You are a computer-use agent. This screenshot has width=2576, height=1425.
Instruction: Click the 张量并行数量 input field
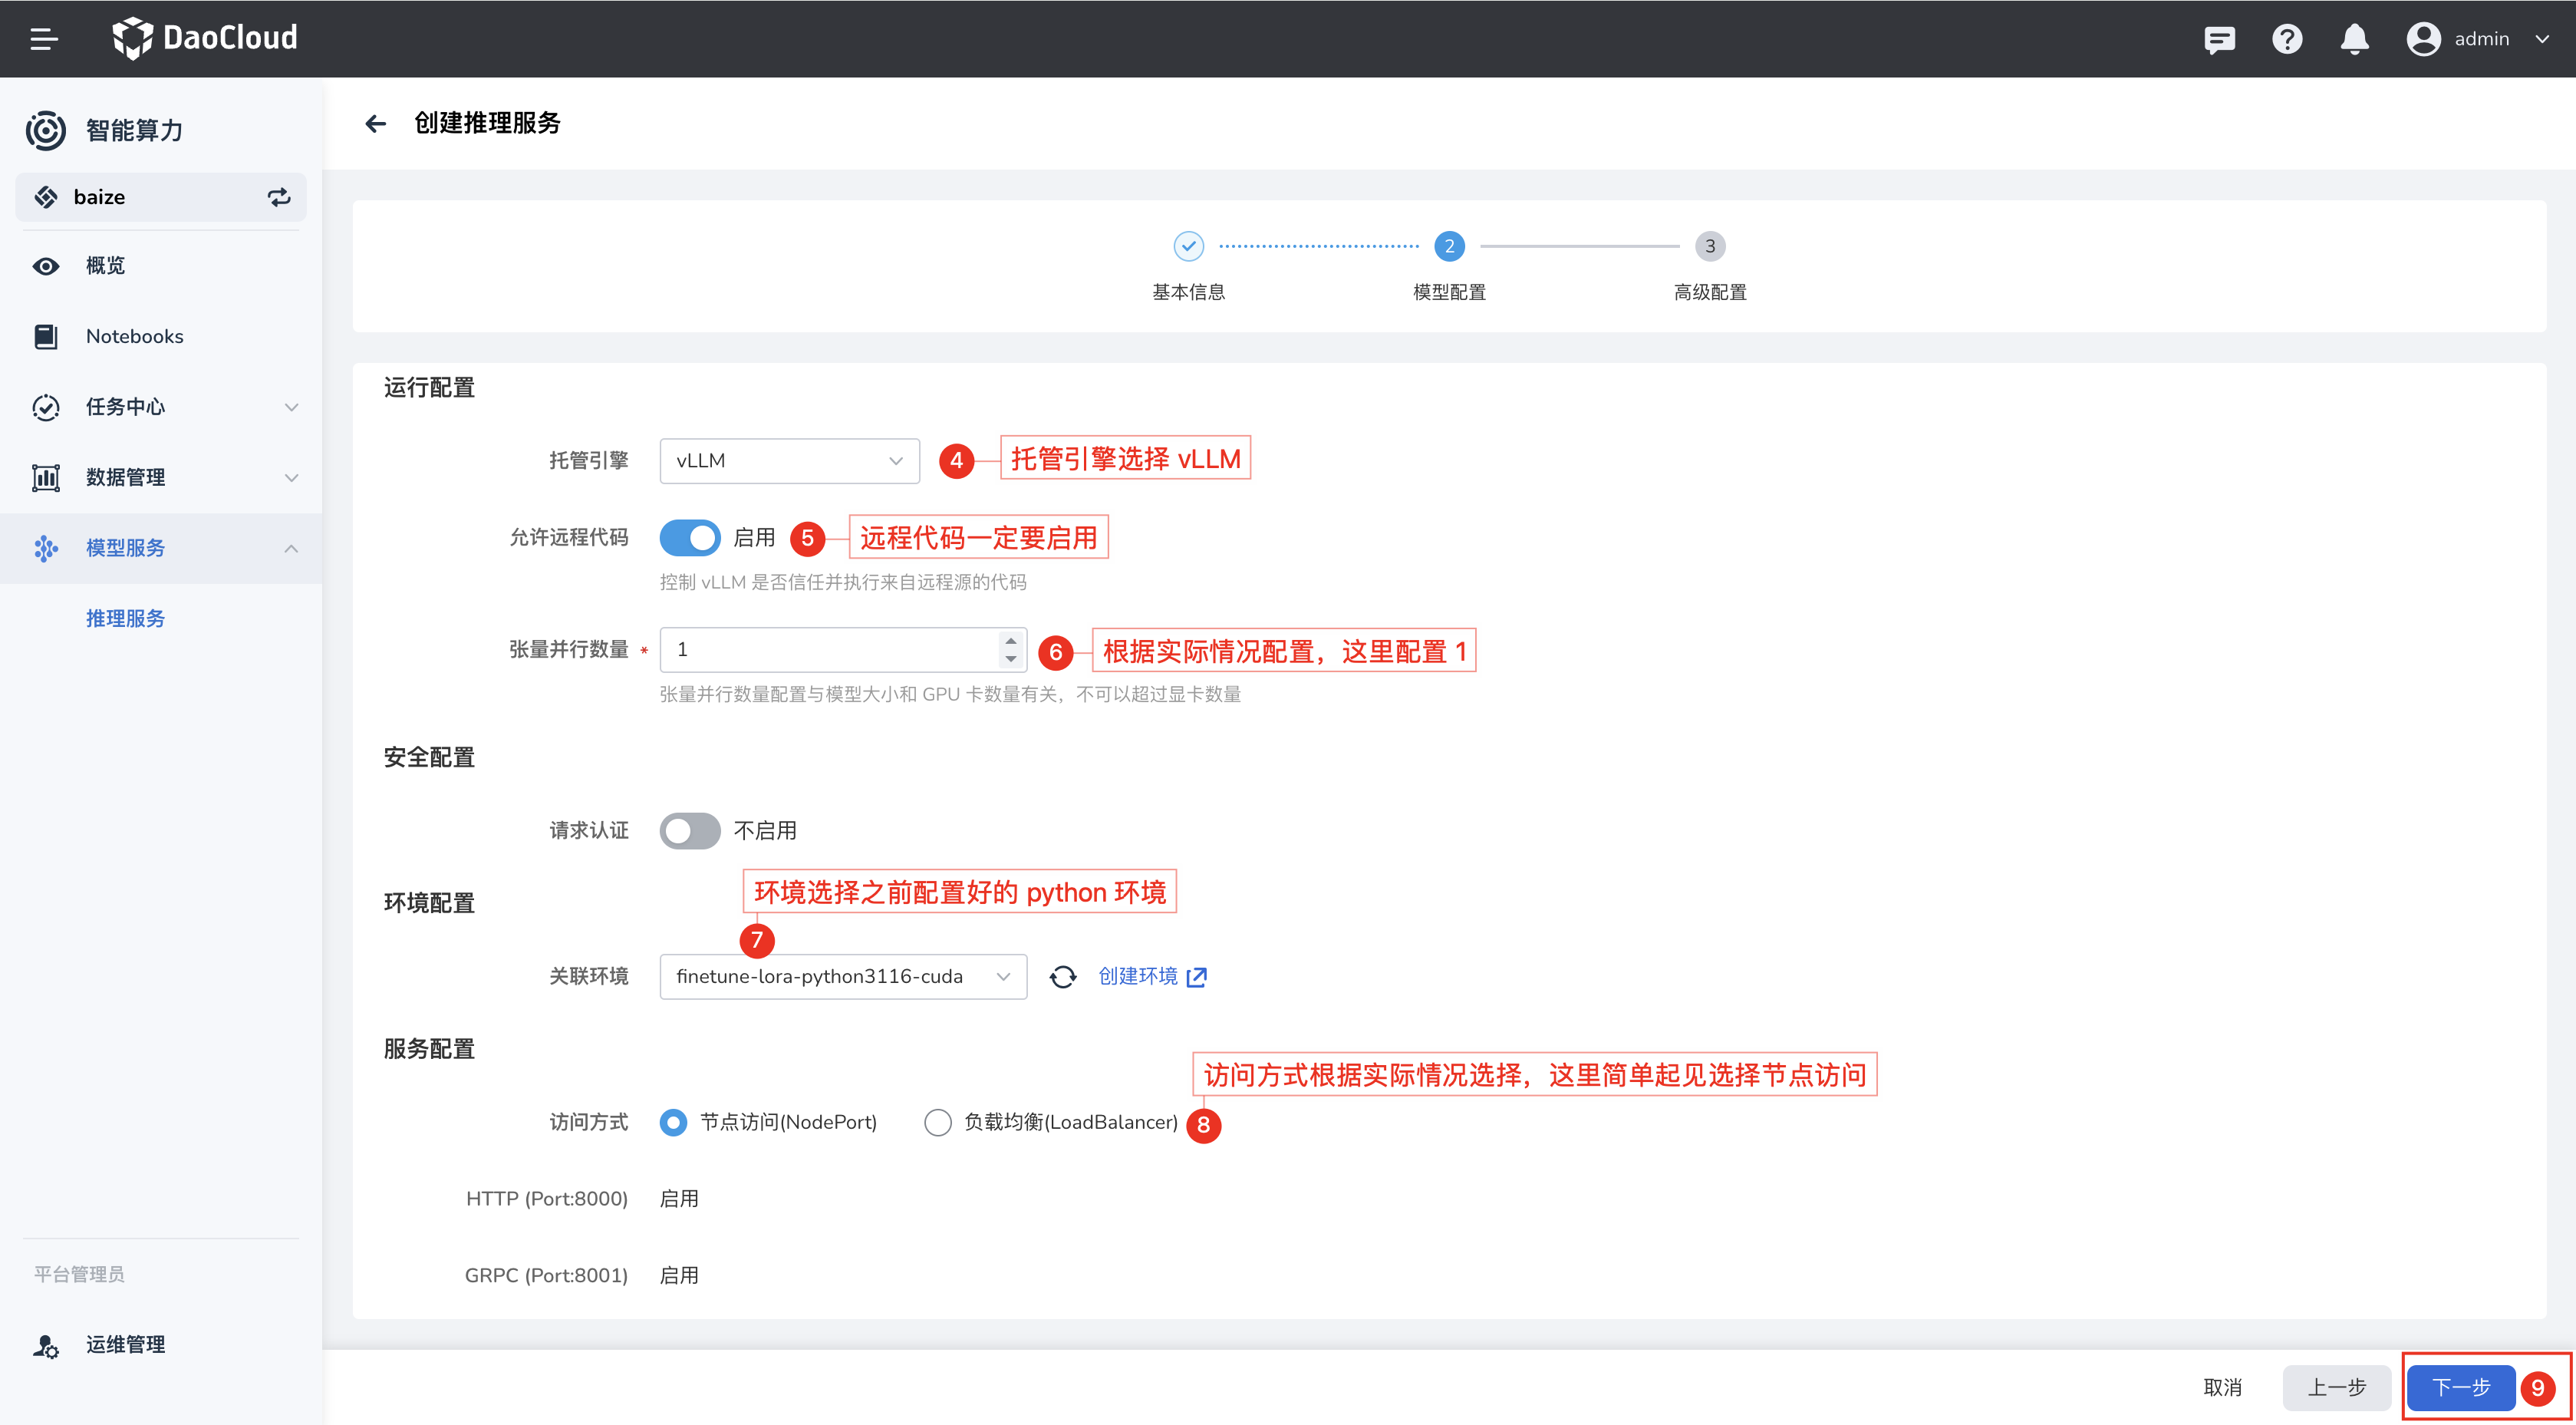click(830, 650)
